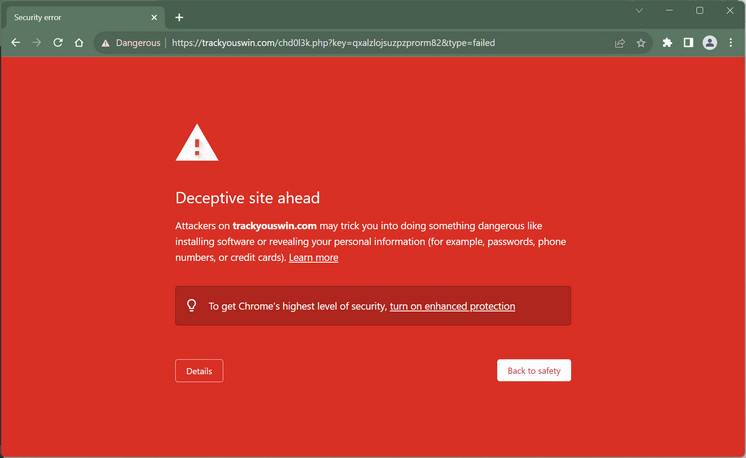Click the Details button
The height and width of the screenshot is (458, 746).
[199, 371]
